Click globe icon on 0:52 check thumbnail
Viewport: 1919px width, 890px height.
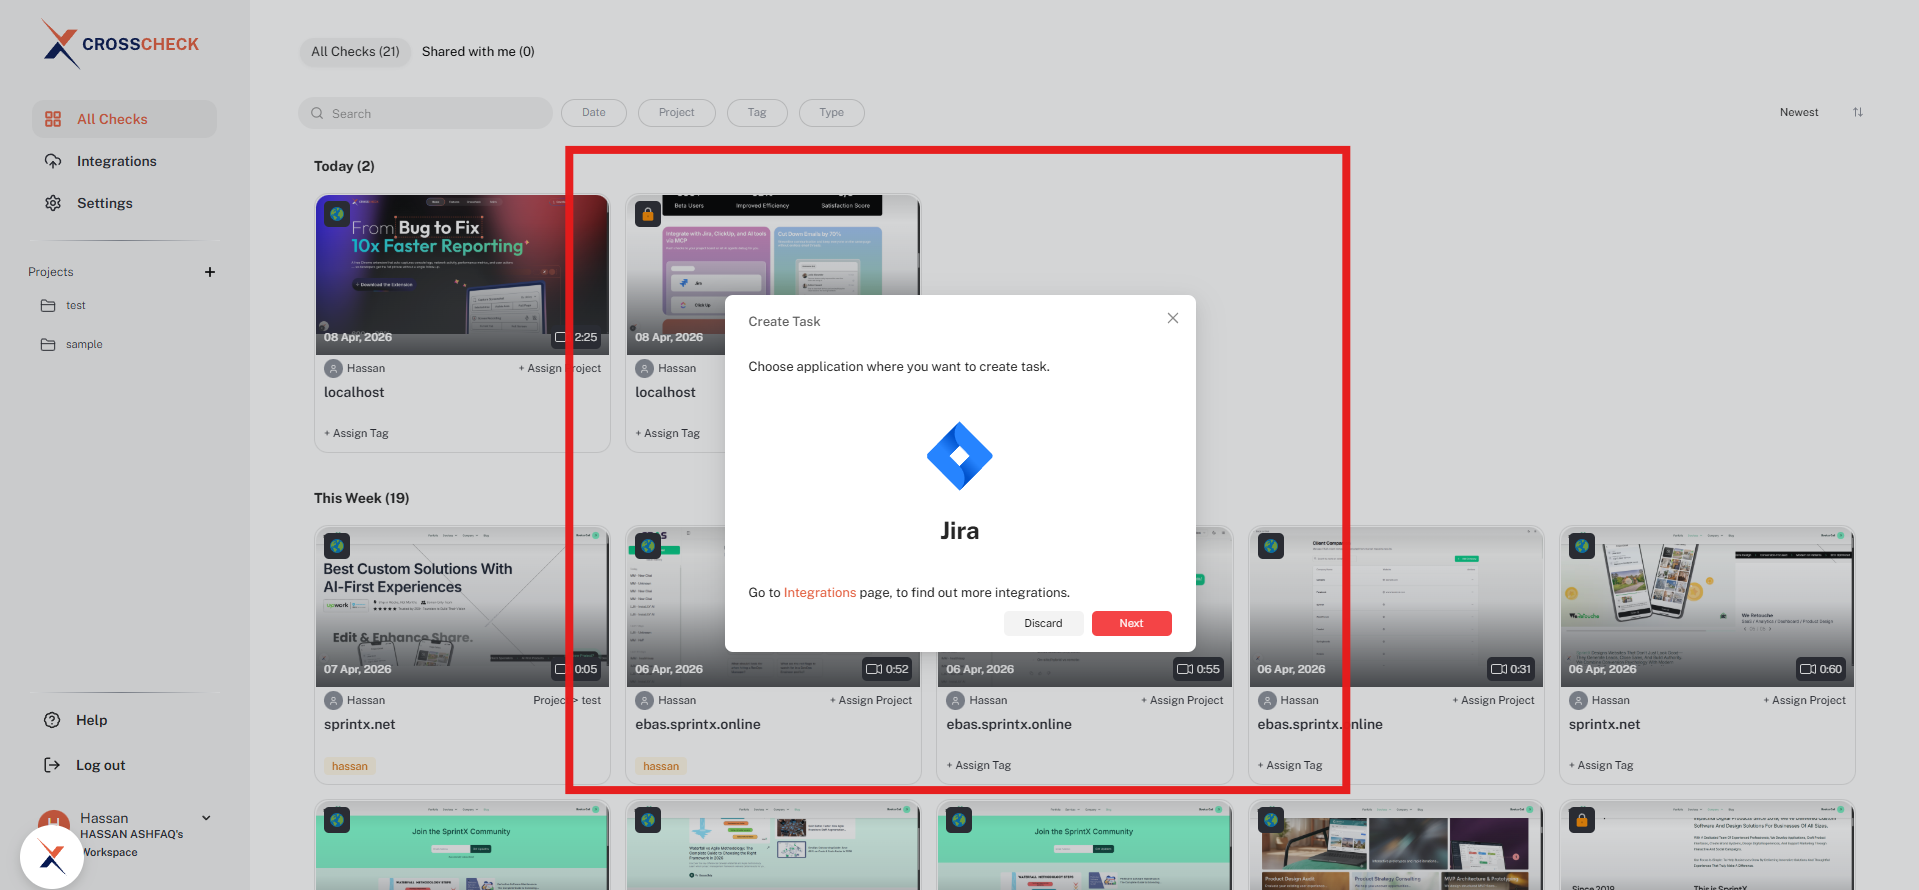(x=648, y=546)
